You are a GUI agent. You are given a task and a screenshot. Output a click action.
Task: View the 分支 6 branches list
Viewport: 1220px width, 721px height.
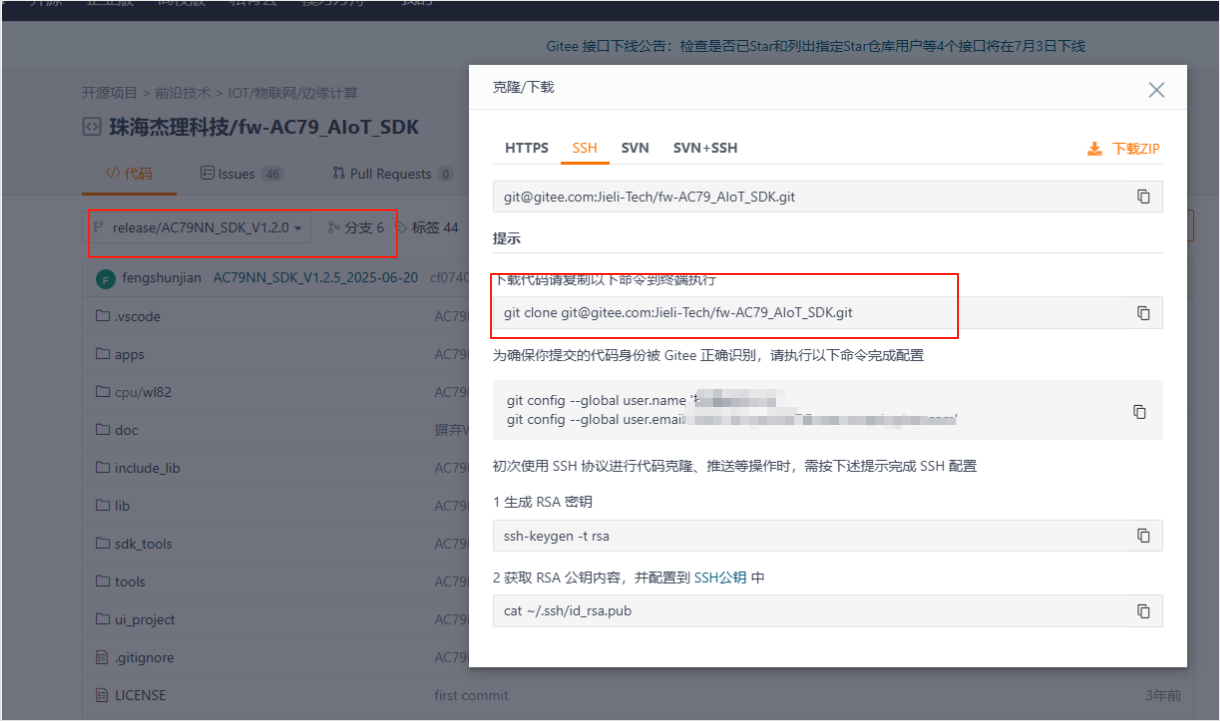click(356, 228)
